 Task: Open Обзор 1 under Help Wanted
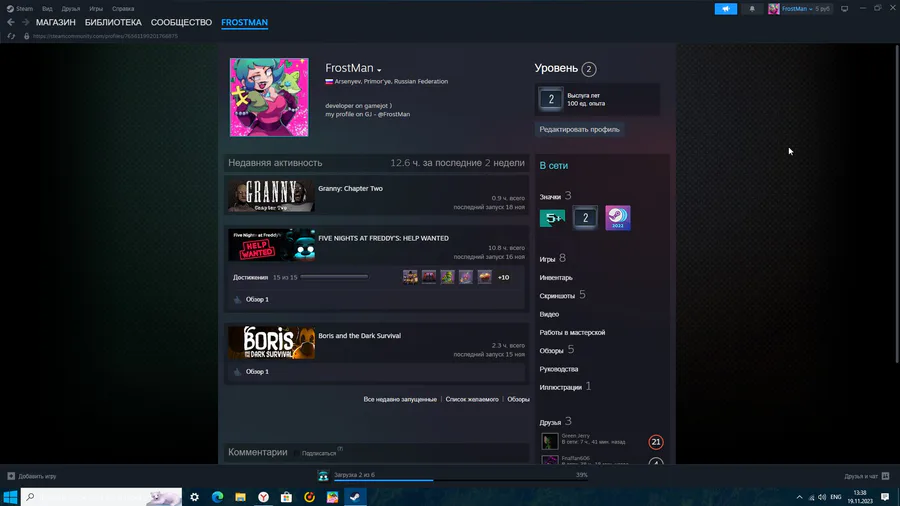257,299
